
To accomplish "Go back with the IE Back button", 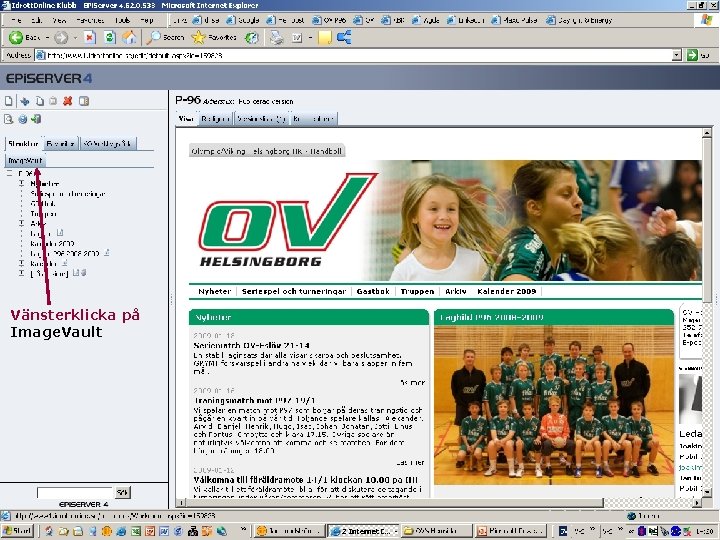I will [24, 37].
